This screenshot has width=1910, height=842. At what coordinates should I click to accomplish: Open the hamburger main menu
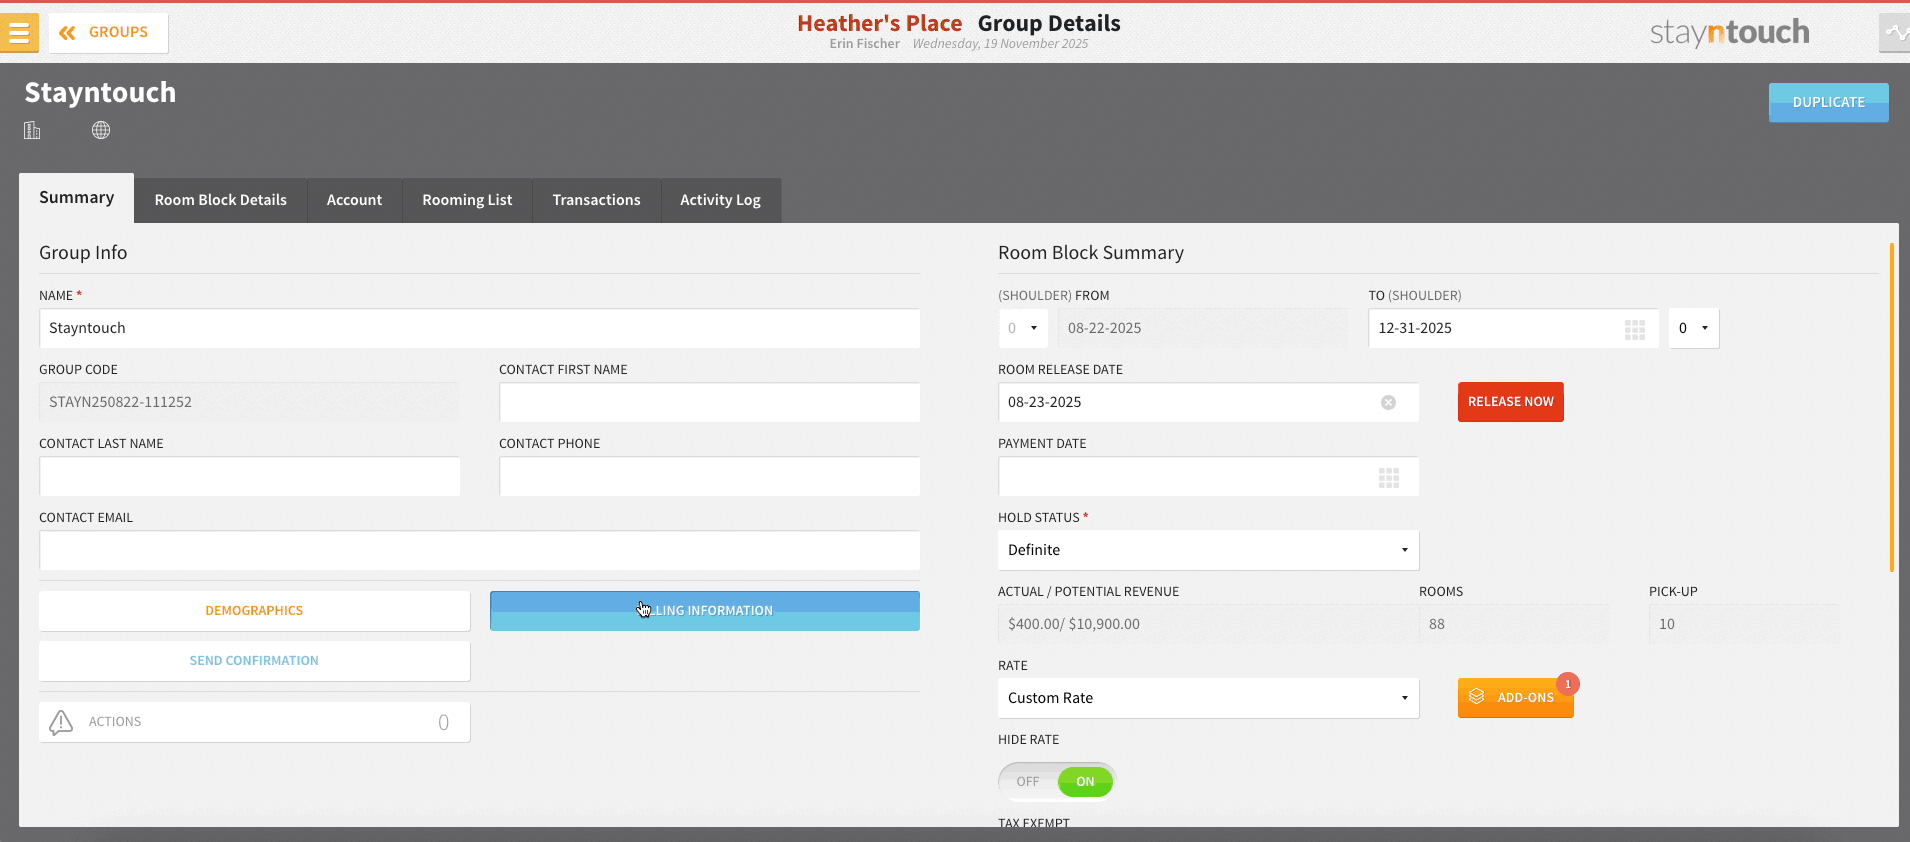tap(18, 33)
